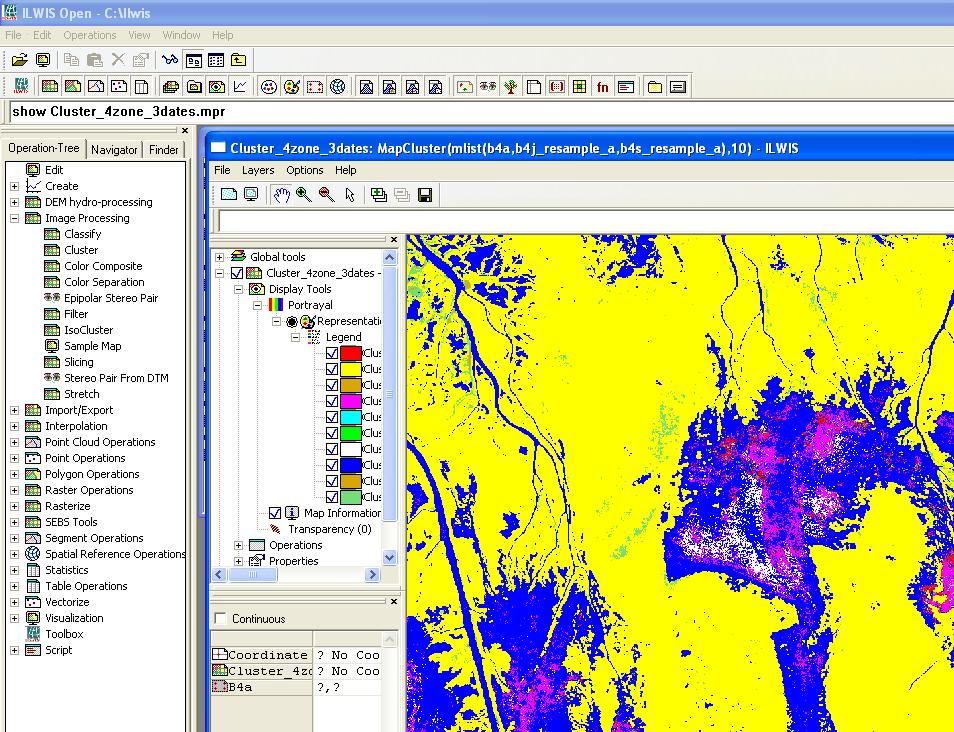This screenshot has width=954, height=732.
Task: Switch to the Navigator tab
Action: (114, 150)
